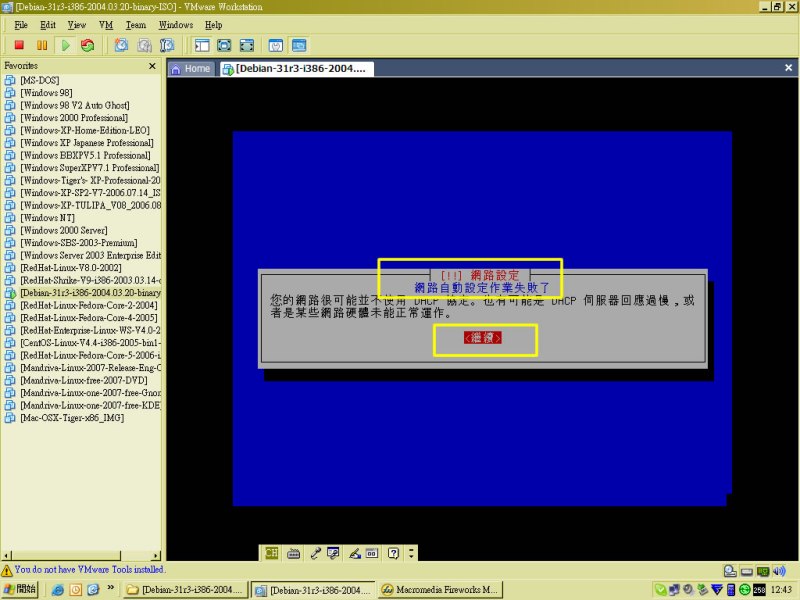Image resolution: width=800 pixels, height=600 pixels.
Task: Open the VM menu
Action: pos(106,25)
